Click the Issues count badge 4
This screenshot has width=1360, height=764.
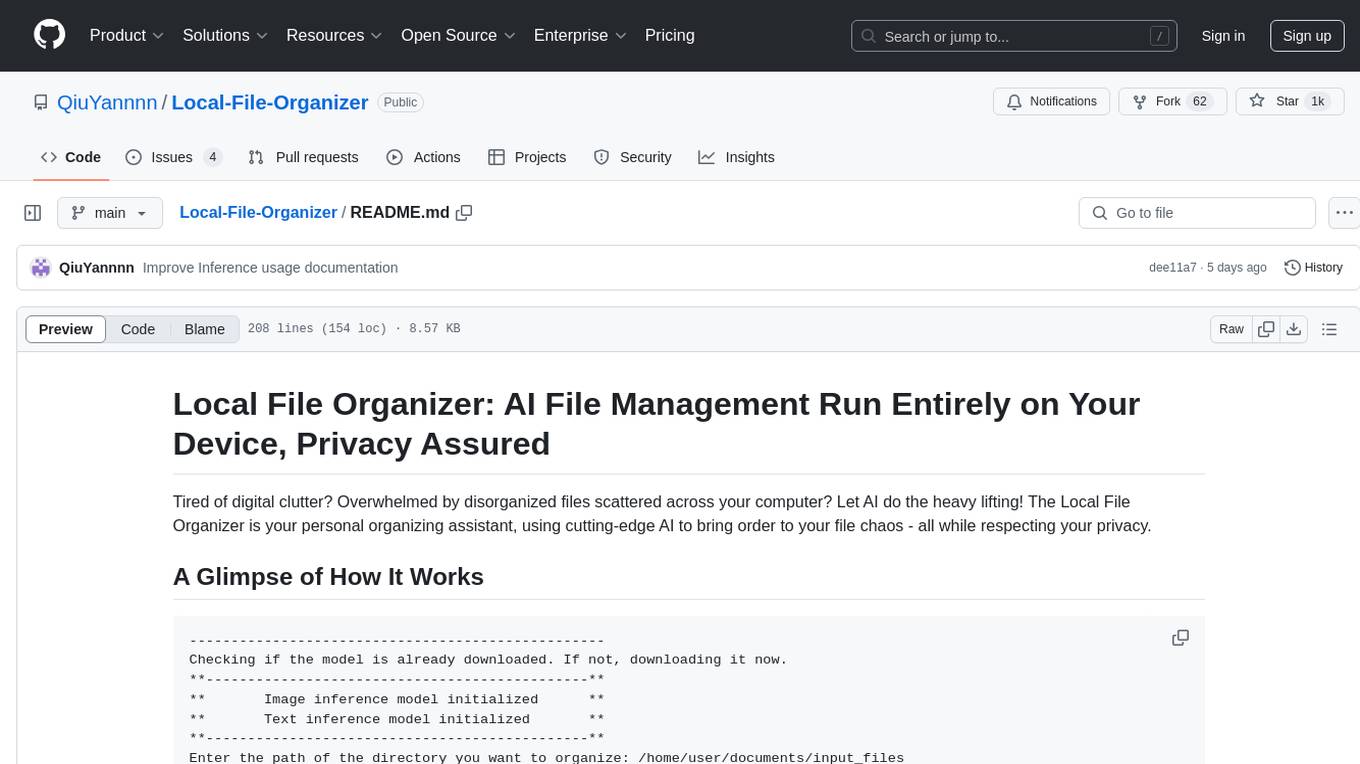point(212,157)
